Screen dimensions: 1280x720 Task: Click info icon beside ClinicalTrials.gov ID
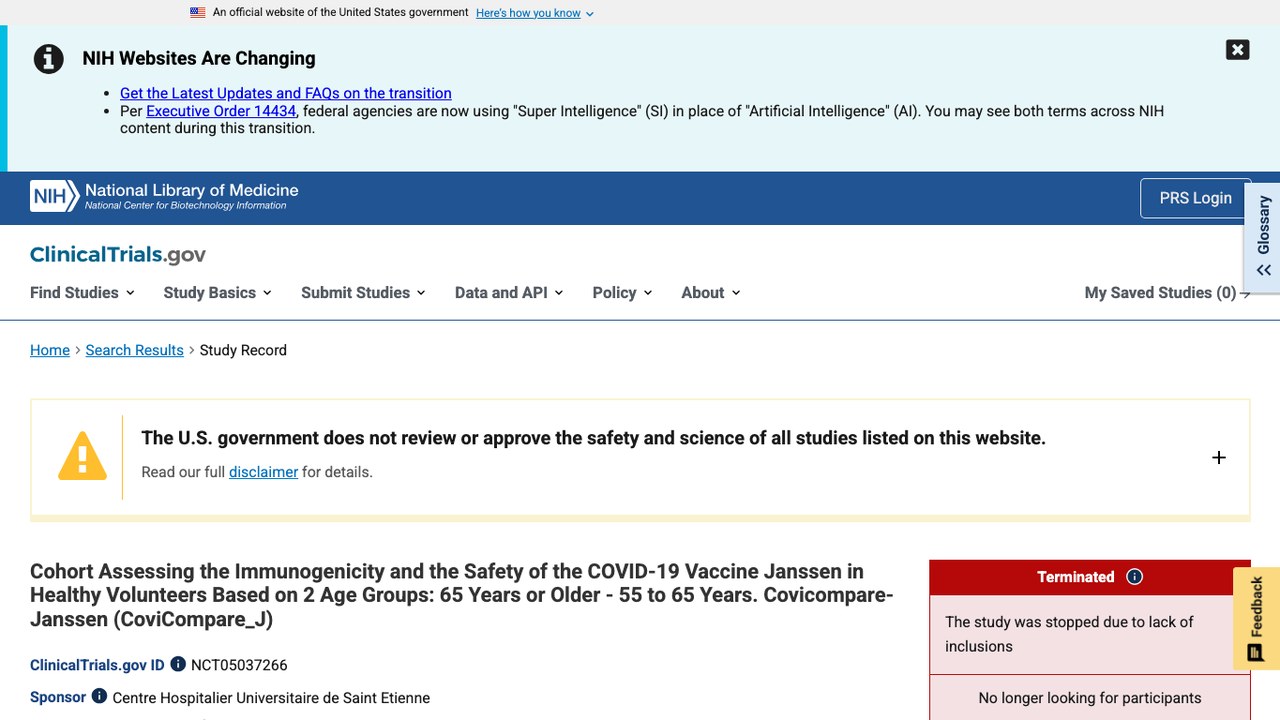(178, 664)
